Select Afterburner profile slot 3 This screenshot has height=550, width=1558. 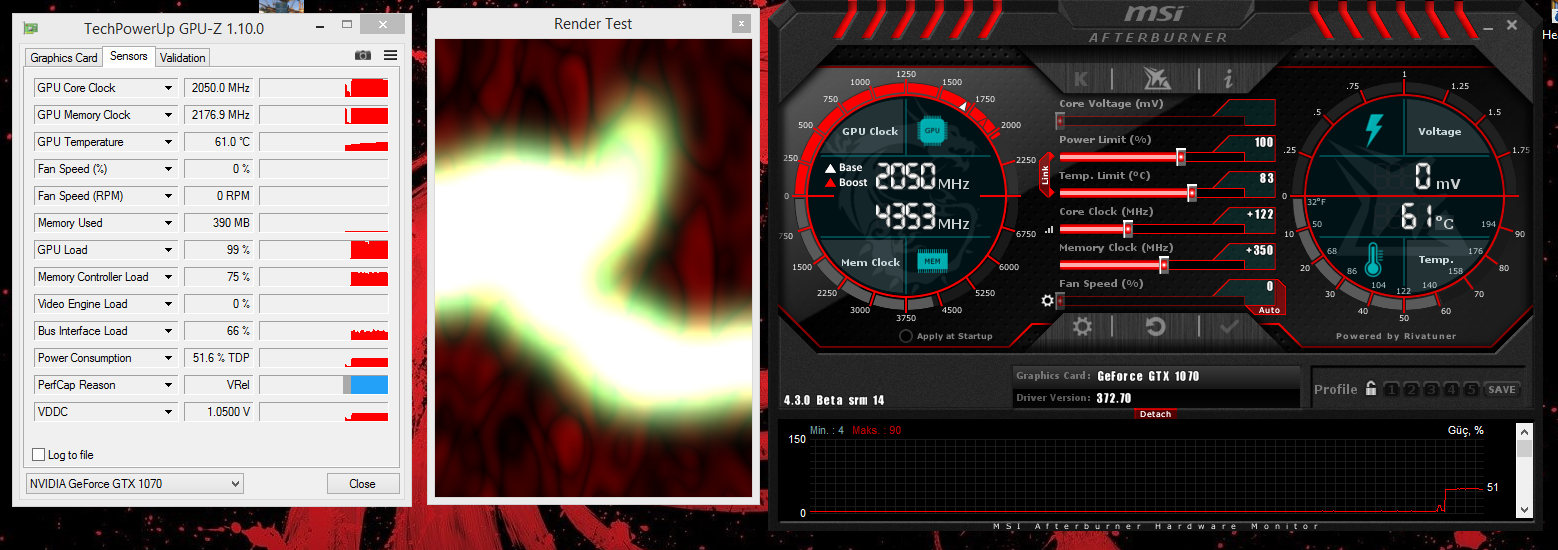coord(1431,389)
